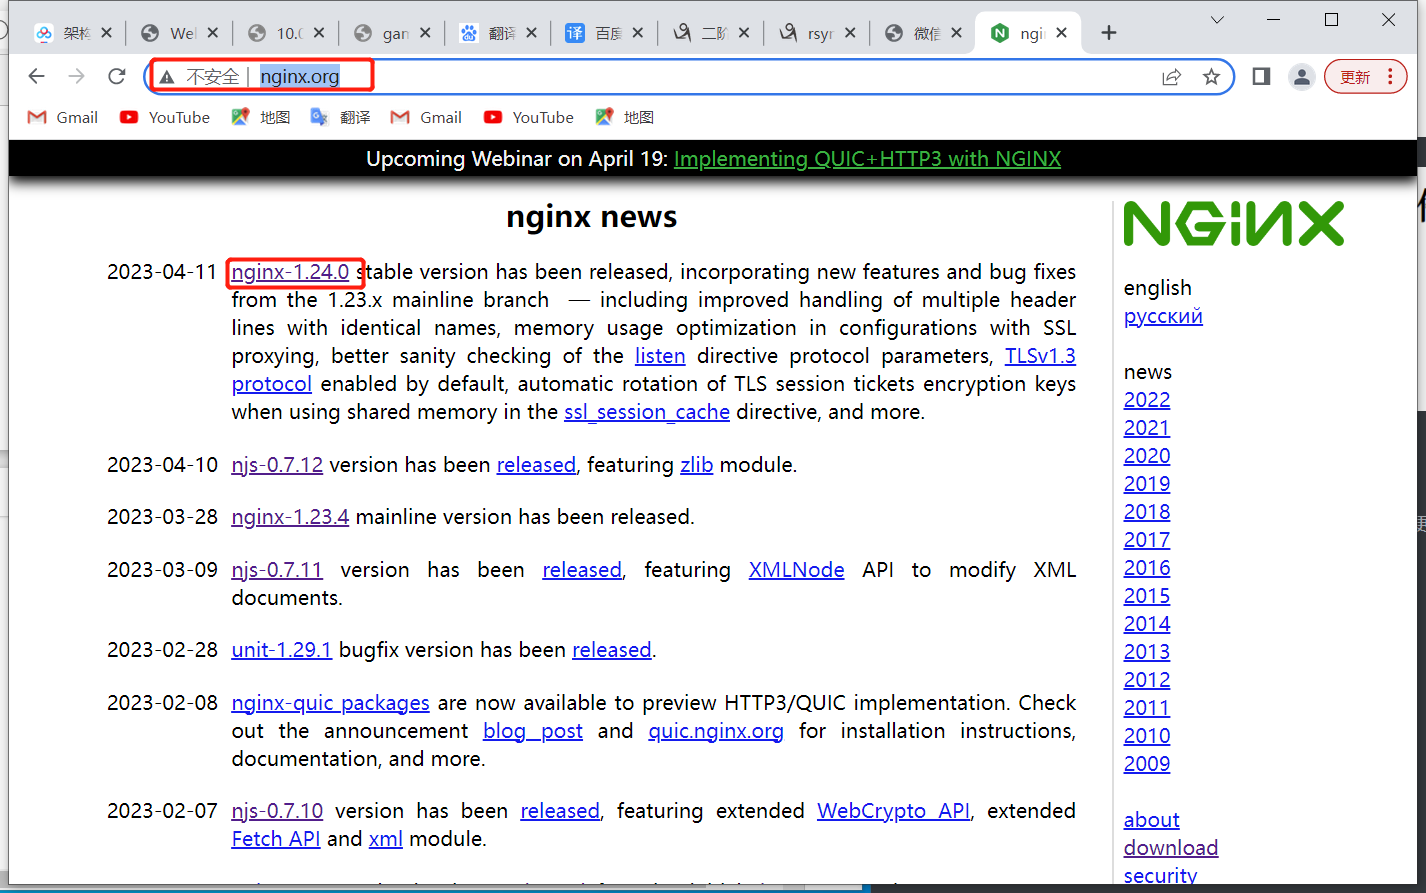This screenshot has width=1426, height=893.
Task: Open the QUIC+HTTP3 webinar link
Action: tap(867, 159)
